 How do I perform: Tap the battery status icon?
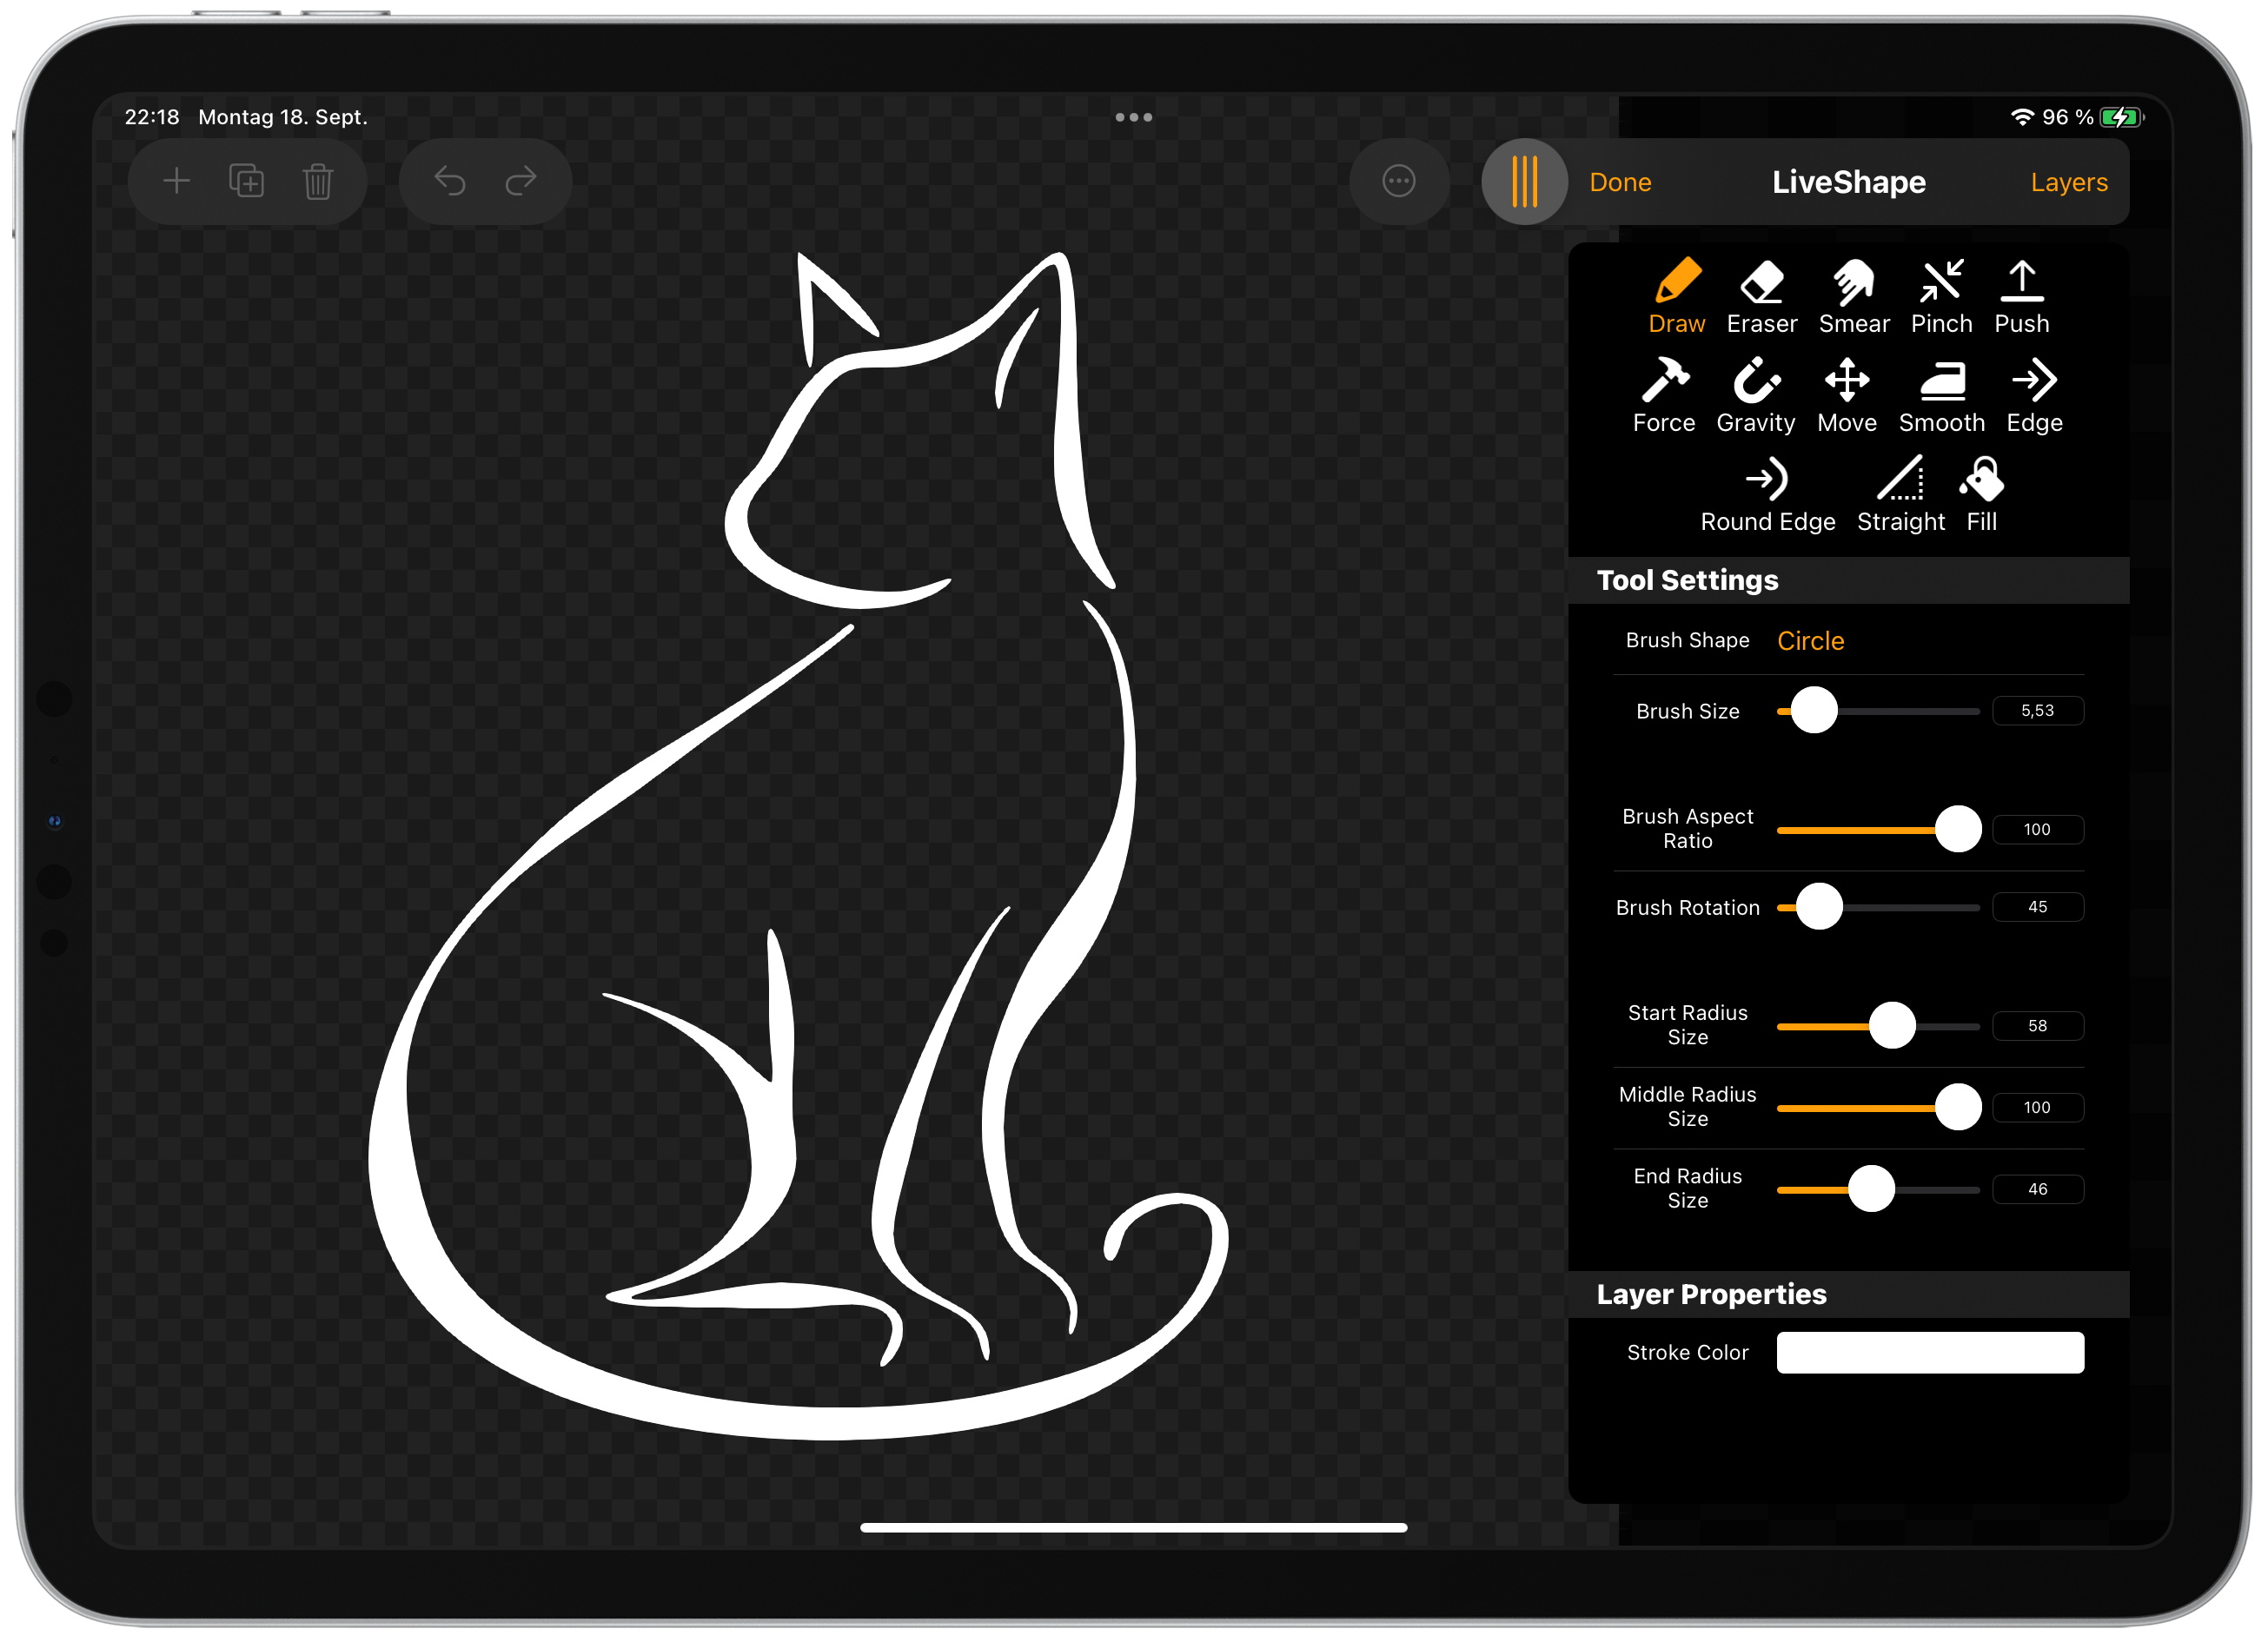(x=2122, y=117)
